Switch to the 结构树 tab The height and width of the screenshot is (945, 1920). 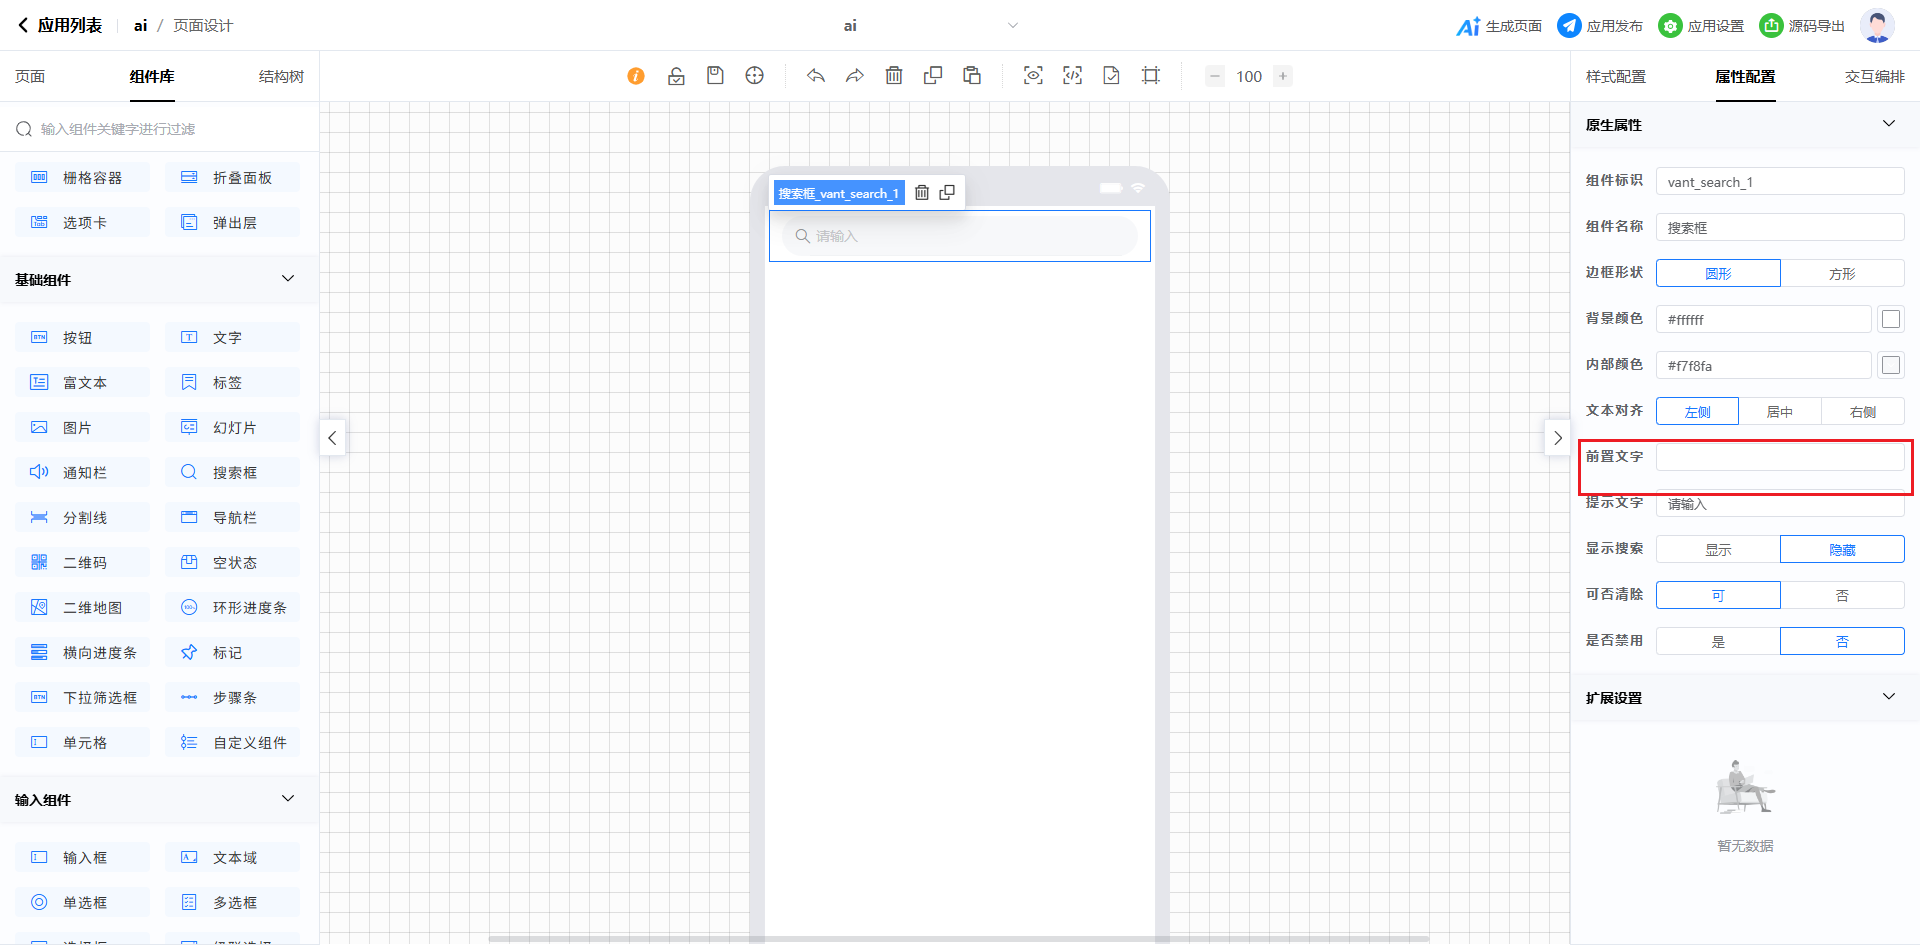[x=281, y=77]
